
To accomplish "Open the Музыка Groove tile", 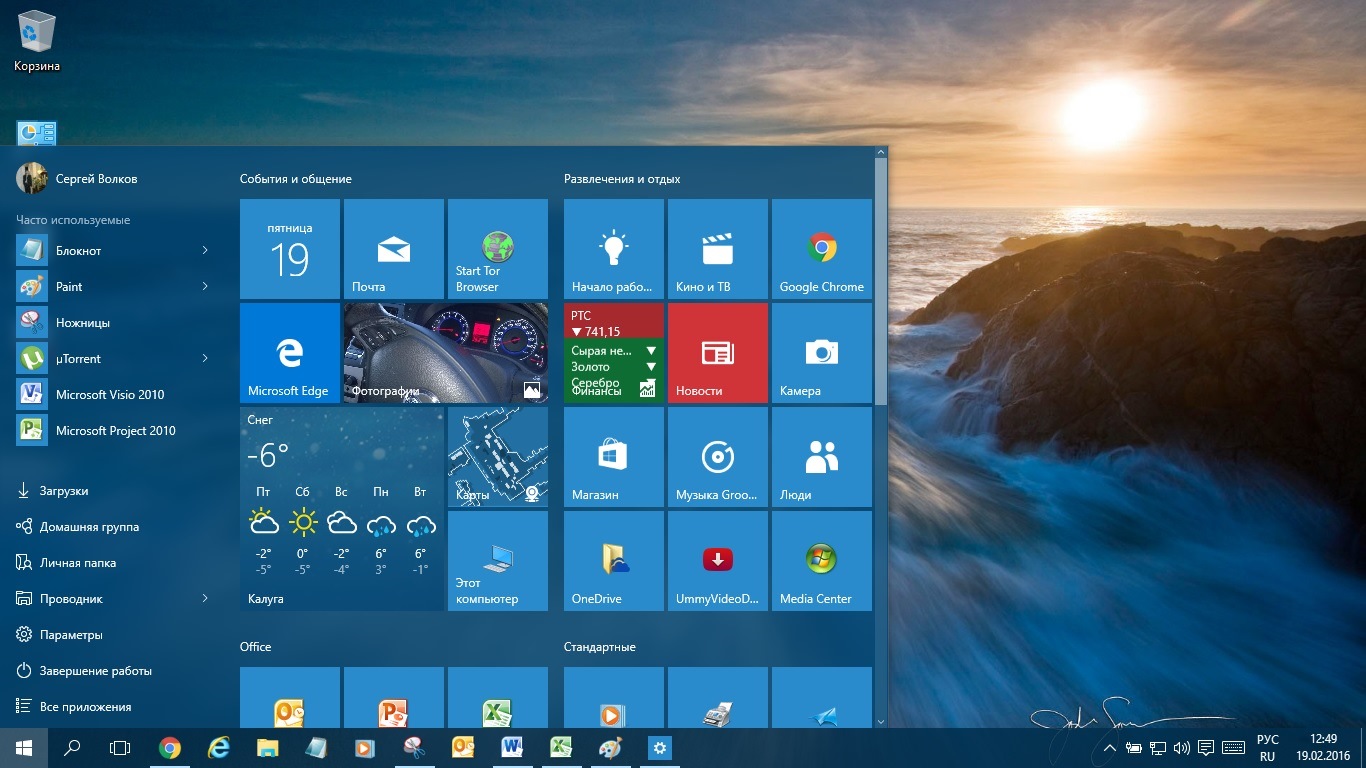I will (718, 457).
